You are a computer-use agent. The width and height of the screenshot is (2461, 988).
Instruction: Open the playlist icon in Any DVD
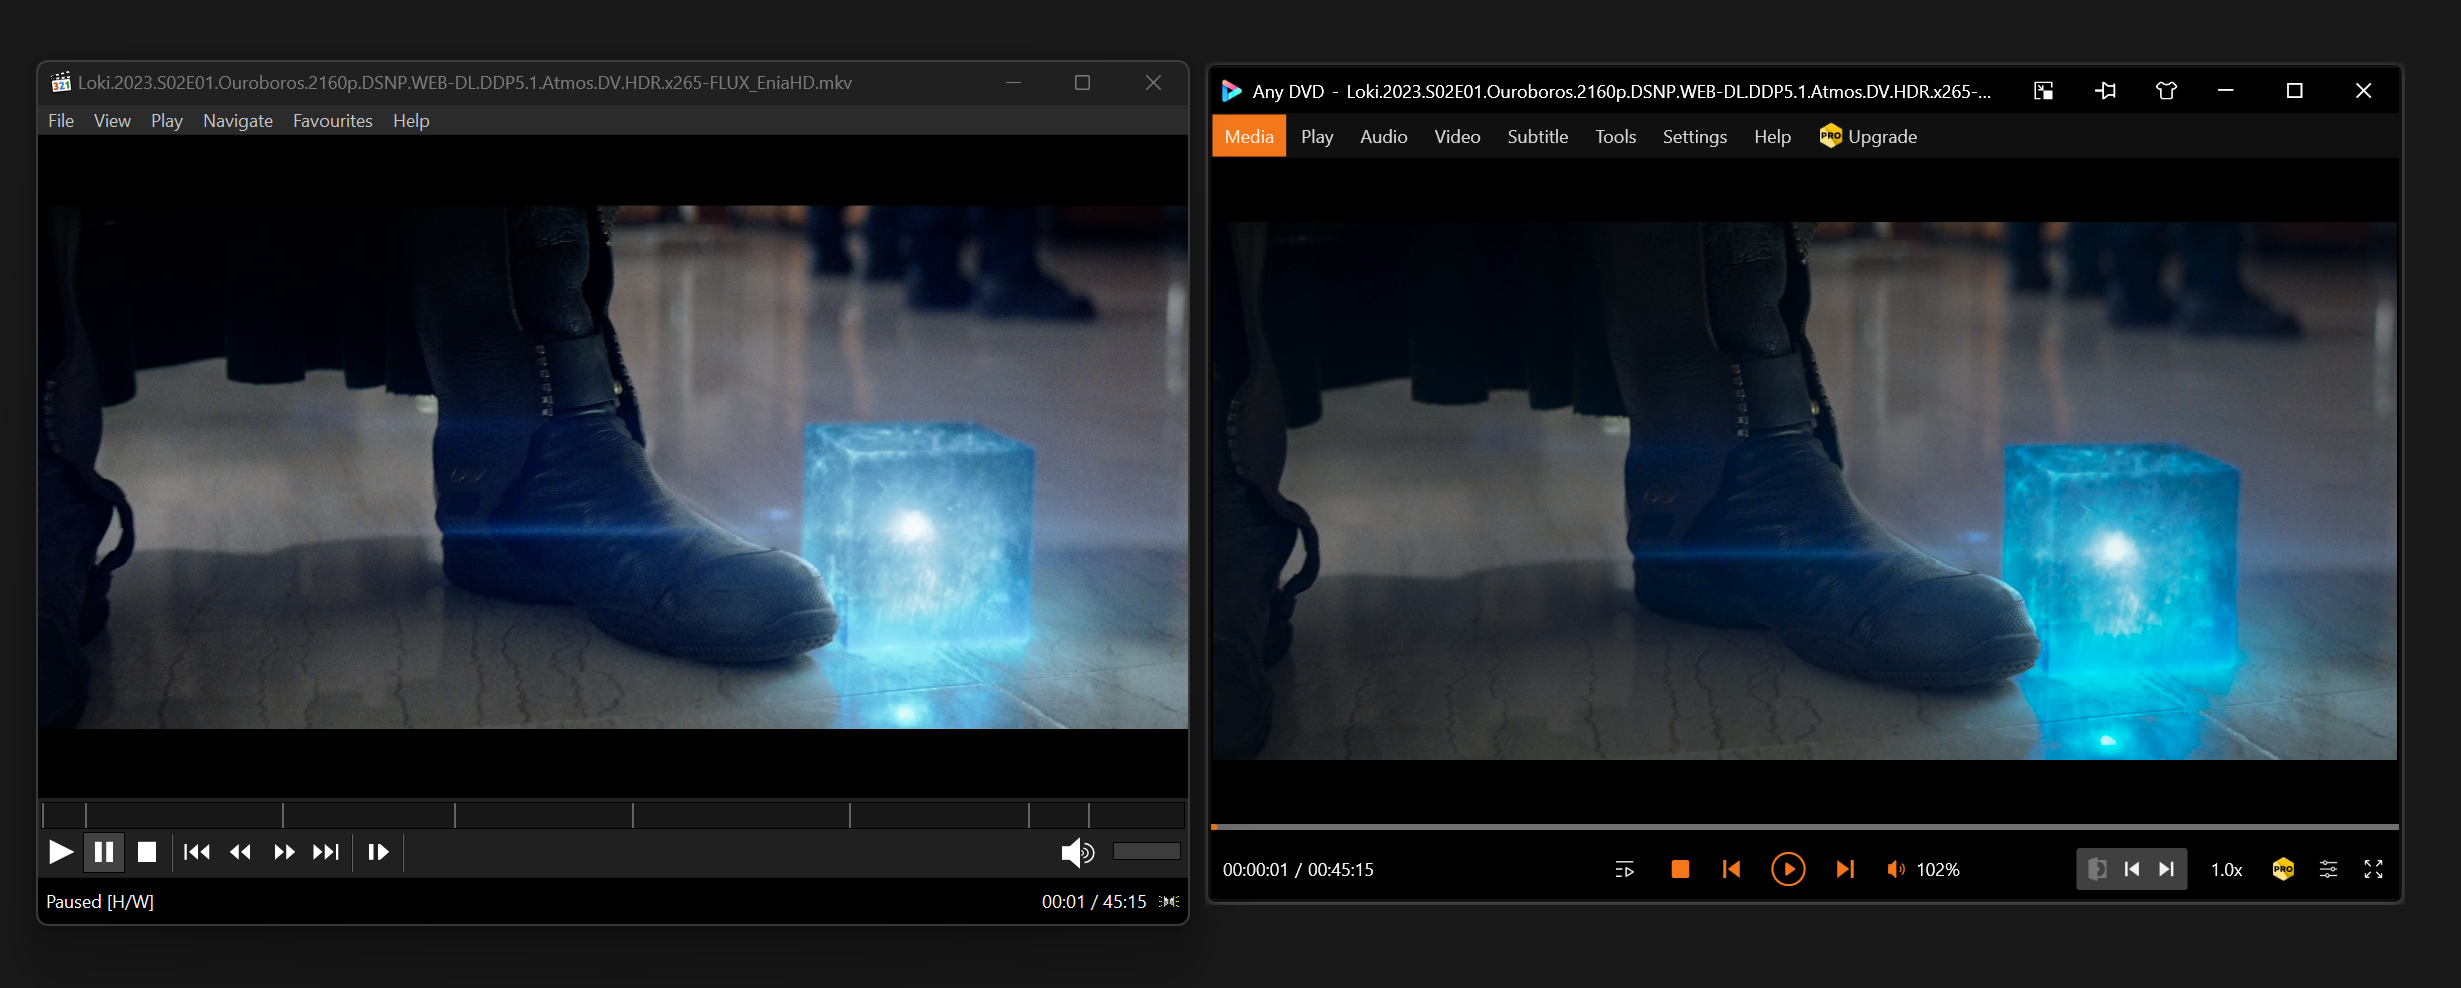point(1624,869)
